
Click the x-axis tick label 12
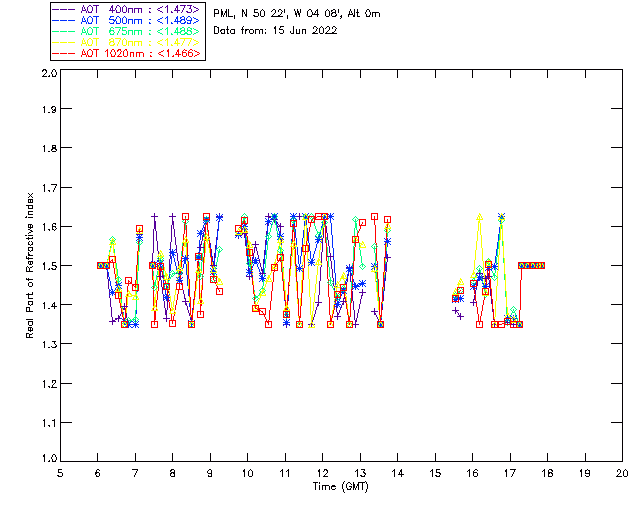coord(322,472)
